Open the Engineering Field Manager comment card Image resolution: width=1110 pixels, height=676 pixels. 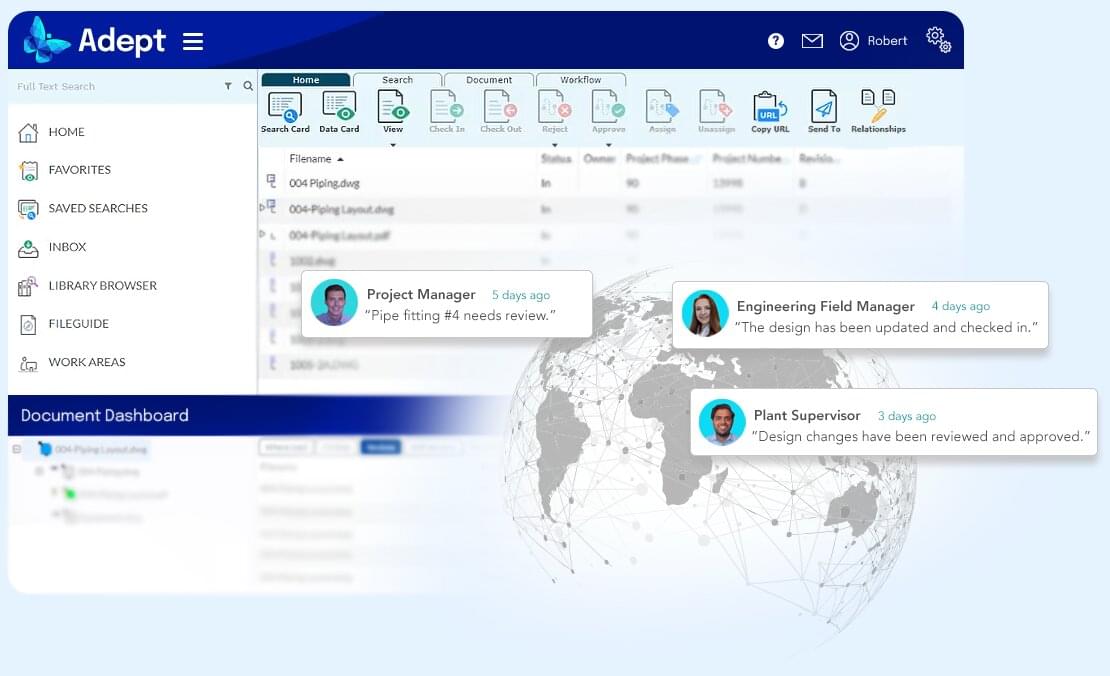(860, 315)
